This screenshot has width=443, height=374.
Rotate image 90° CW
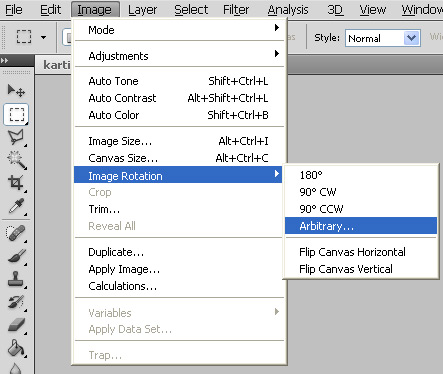pyautogui.click(x=361, y=192)
